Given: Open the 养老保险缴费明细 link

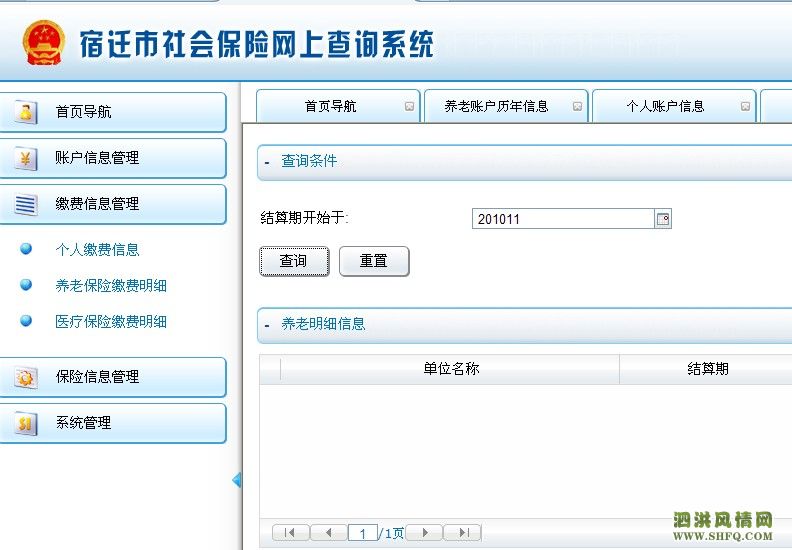Looking at the screenshot, I should coord(111,285).
